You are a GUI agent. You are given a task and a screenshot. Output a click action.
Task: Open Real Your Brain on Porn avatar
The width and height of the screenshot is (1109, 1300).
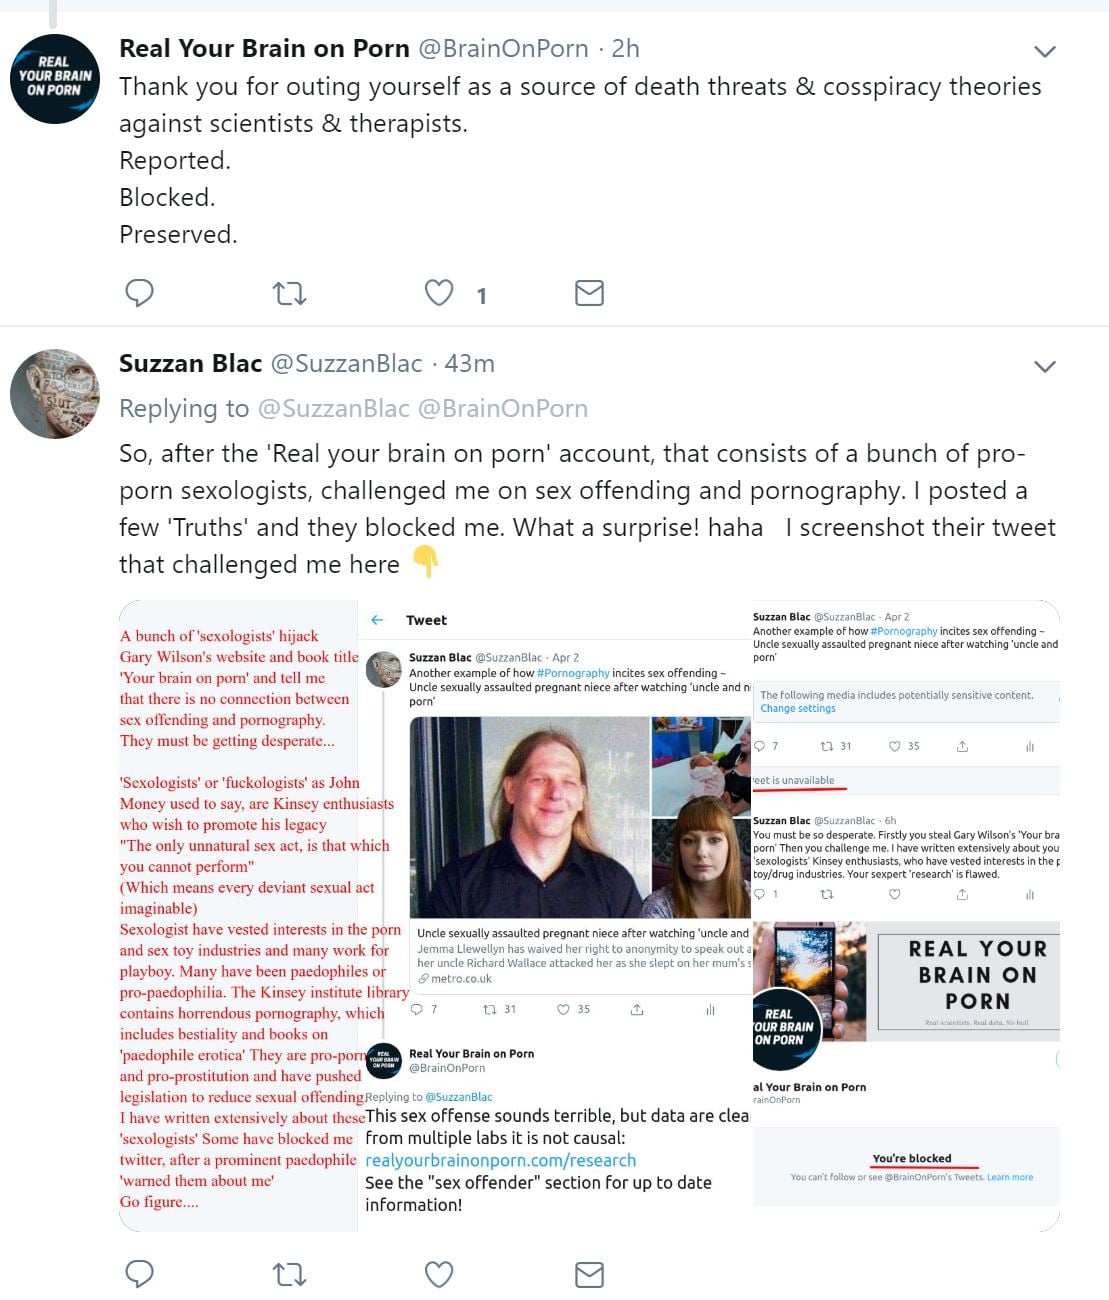(x=55, y=79)
